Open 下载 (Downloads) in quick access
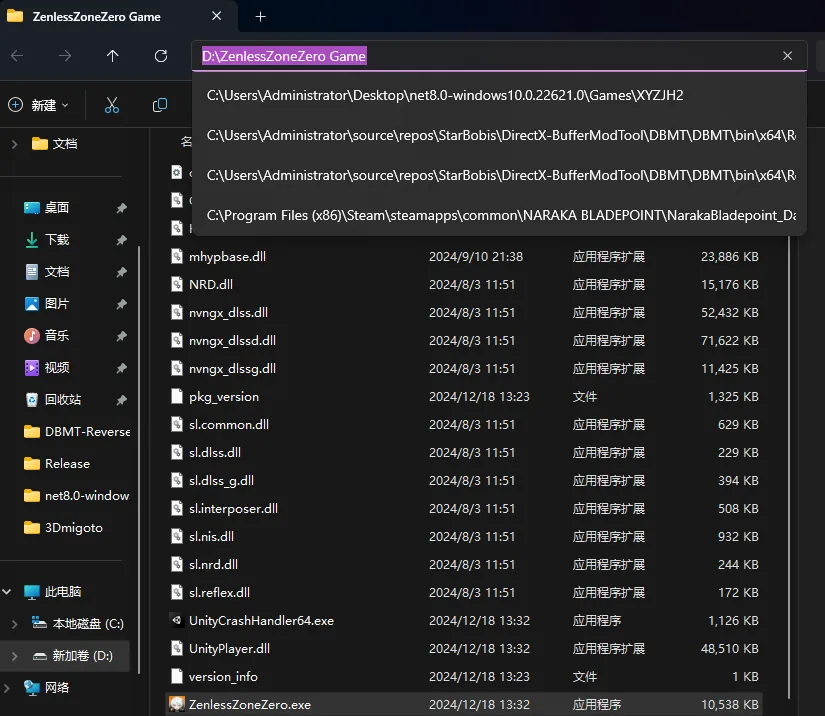 (x=57, y=240)
